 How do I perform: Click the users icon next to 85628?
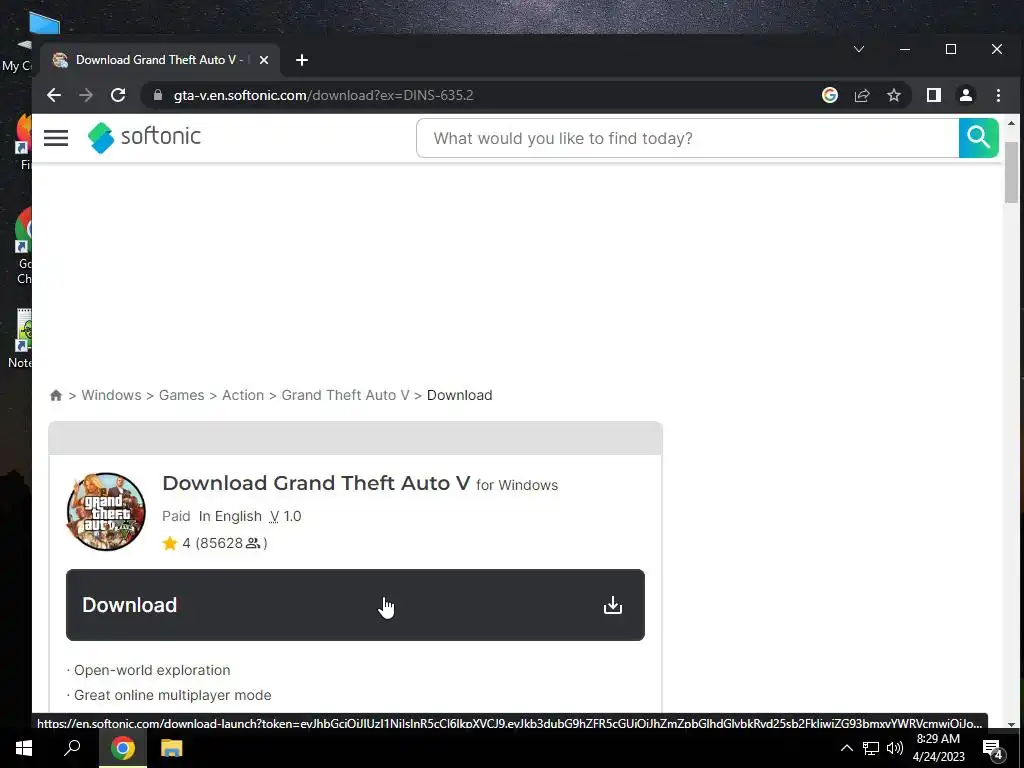(x=253, y=543)
